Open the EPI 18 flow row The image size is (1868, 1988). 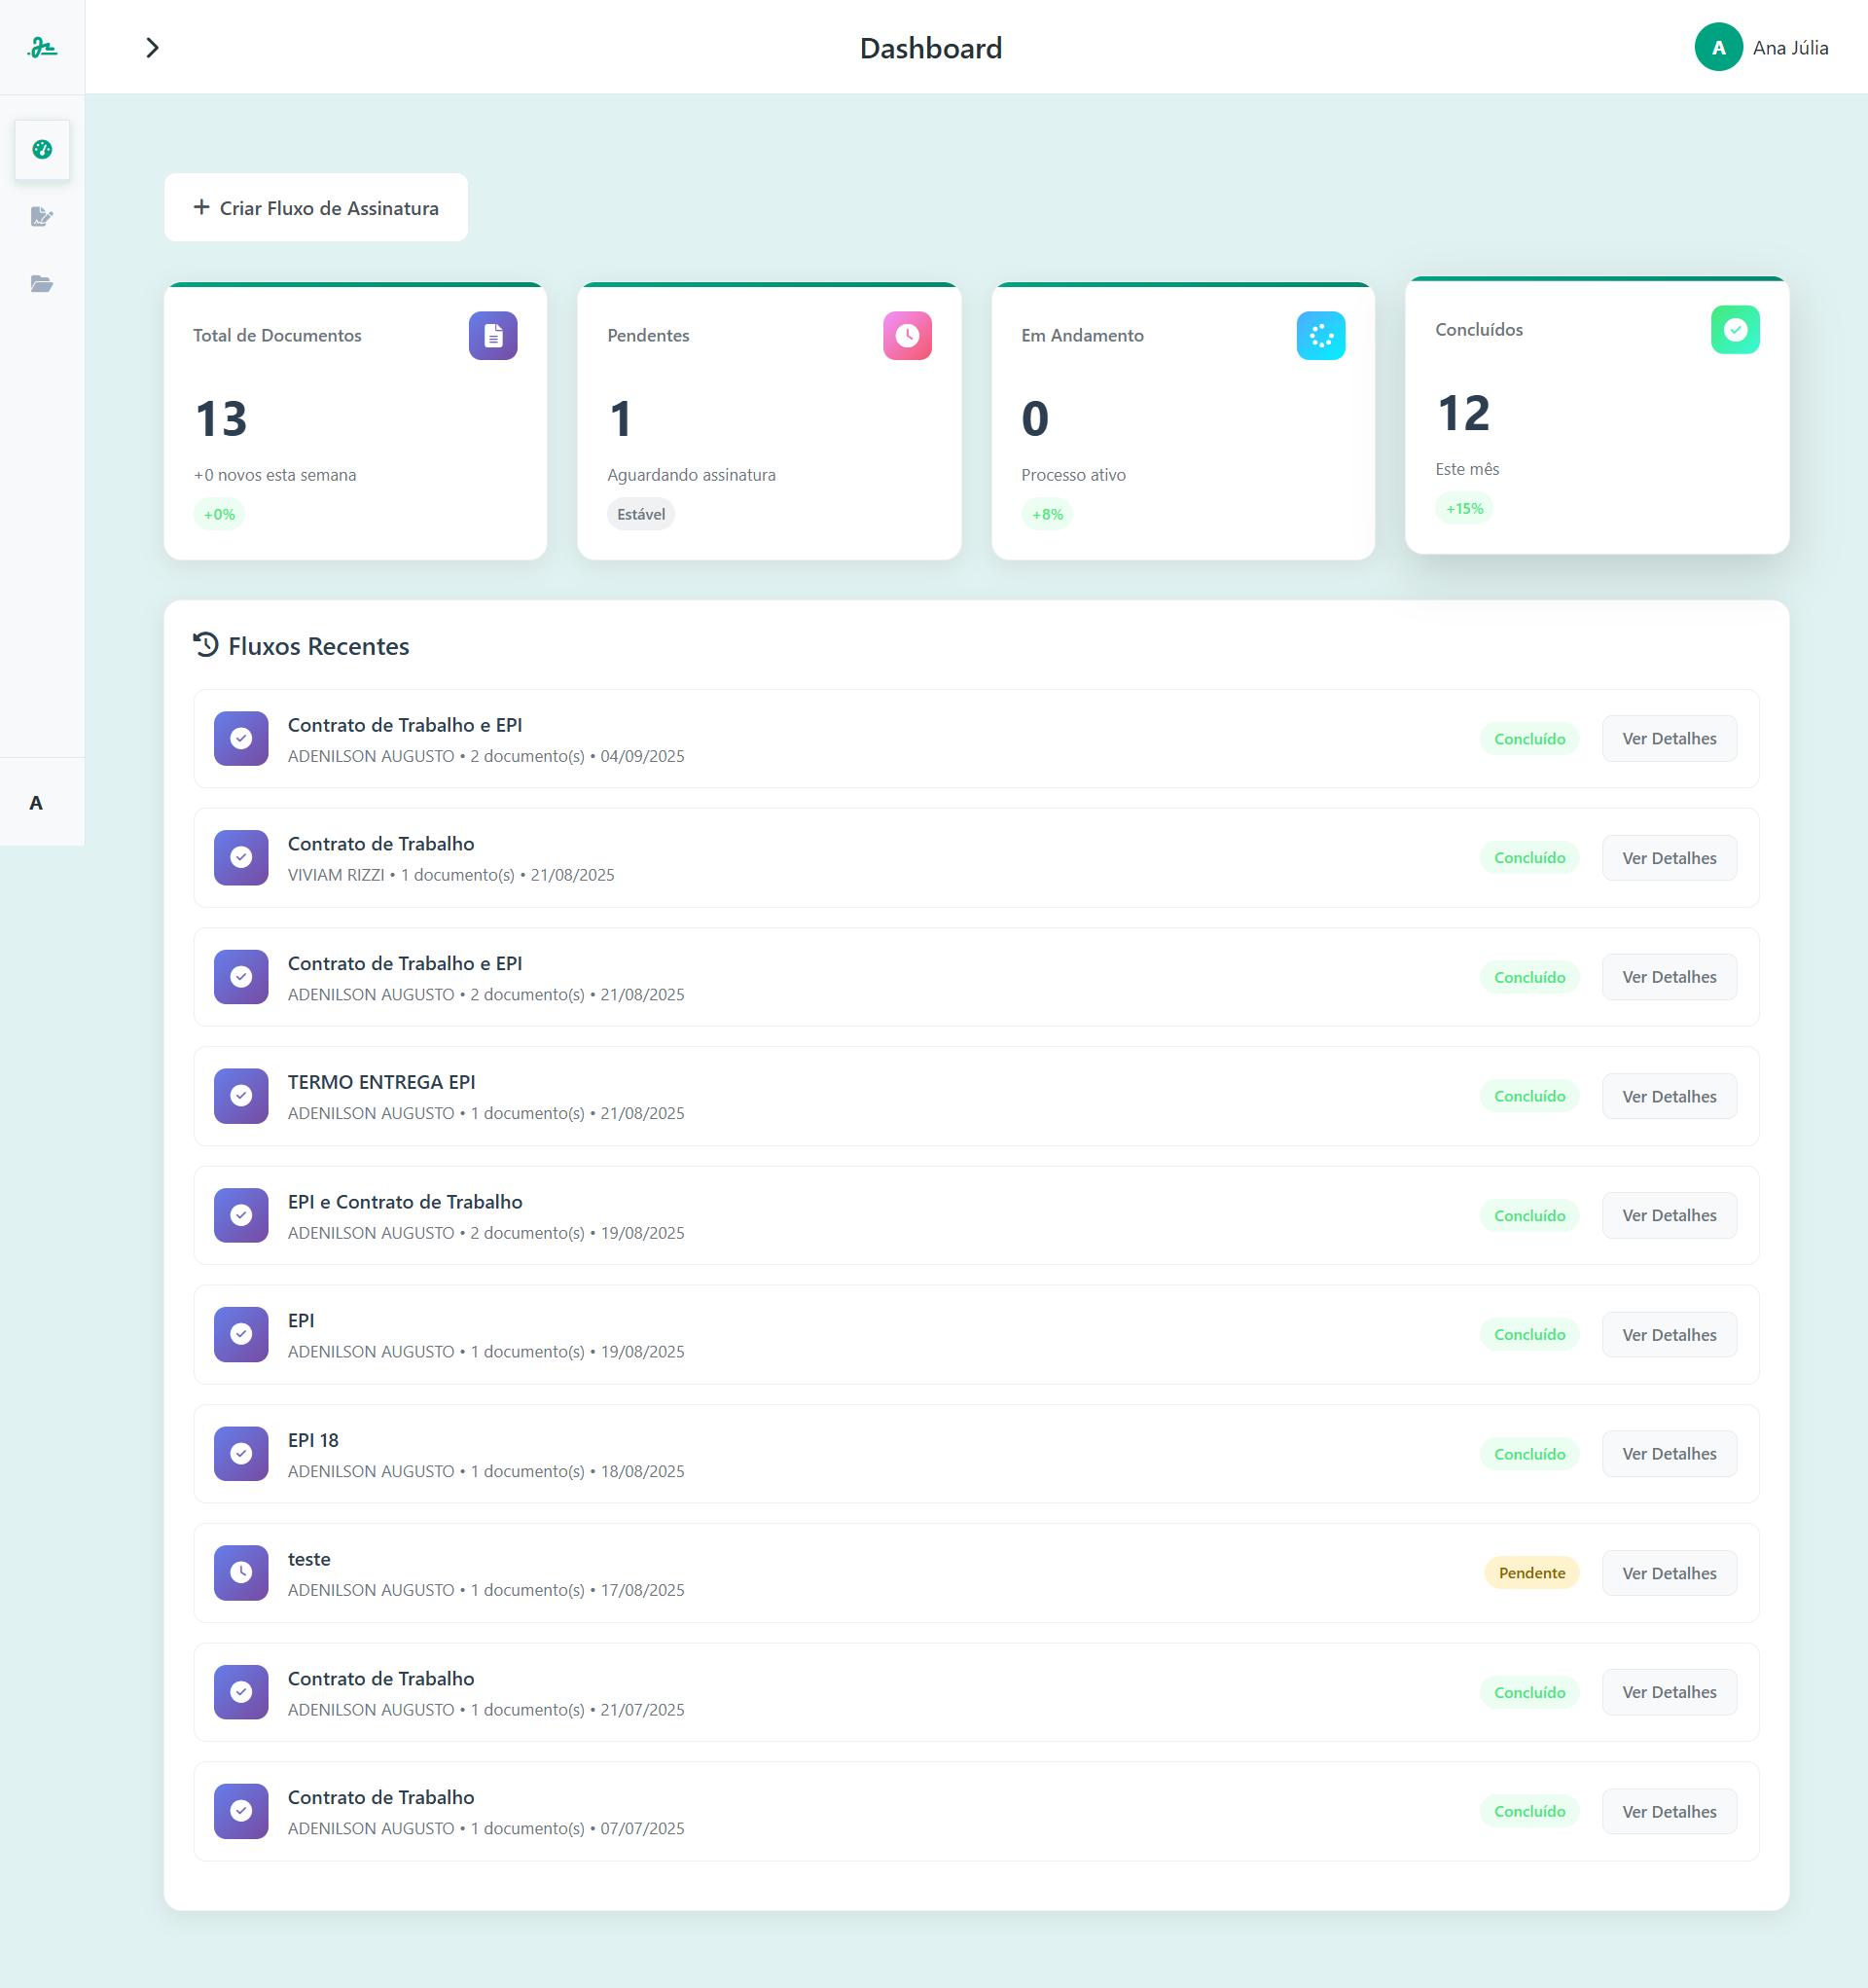point(313,1440)
